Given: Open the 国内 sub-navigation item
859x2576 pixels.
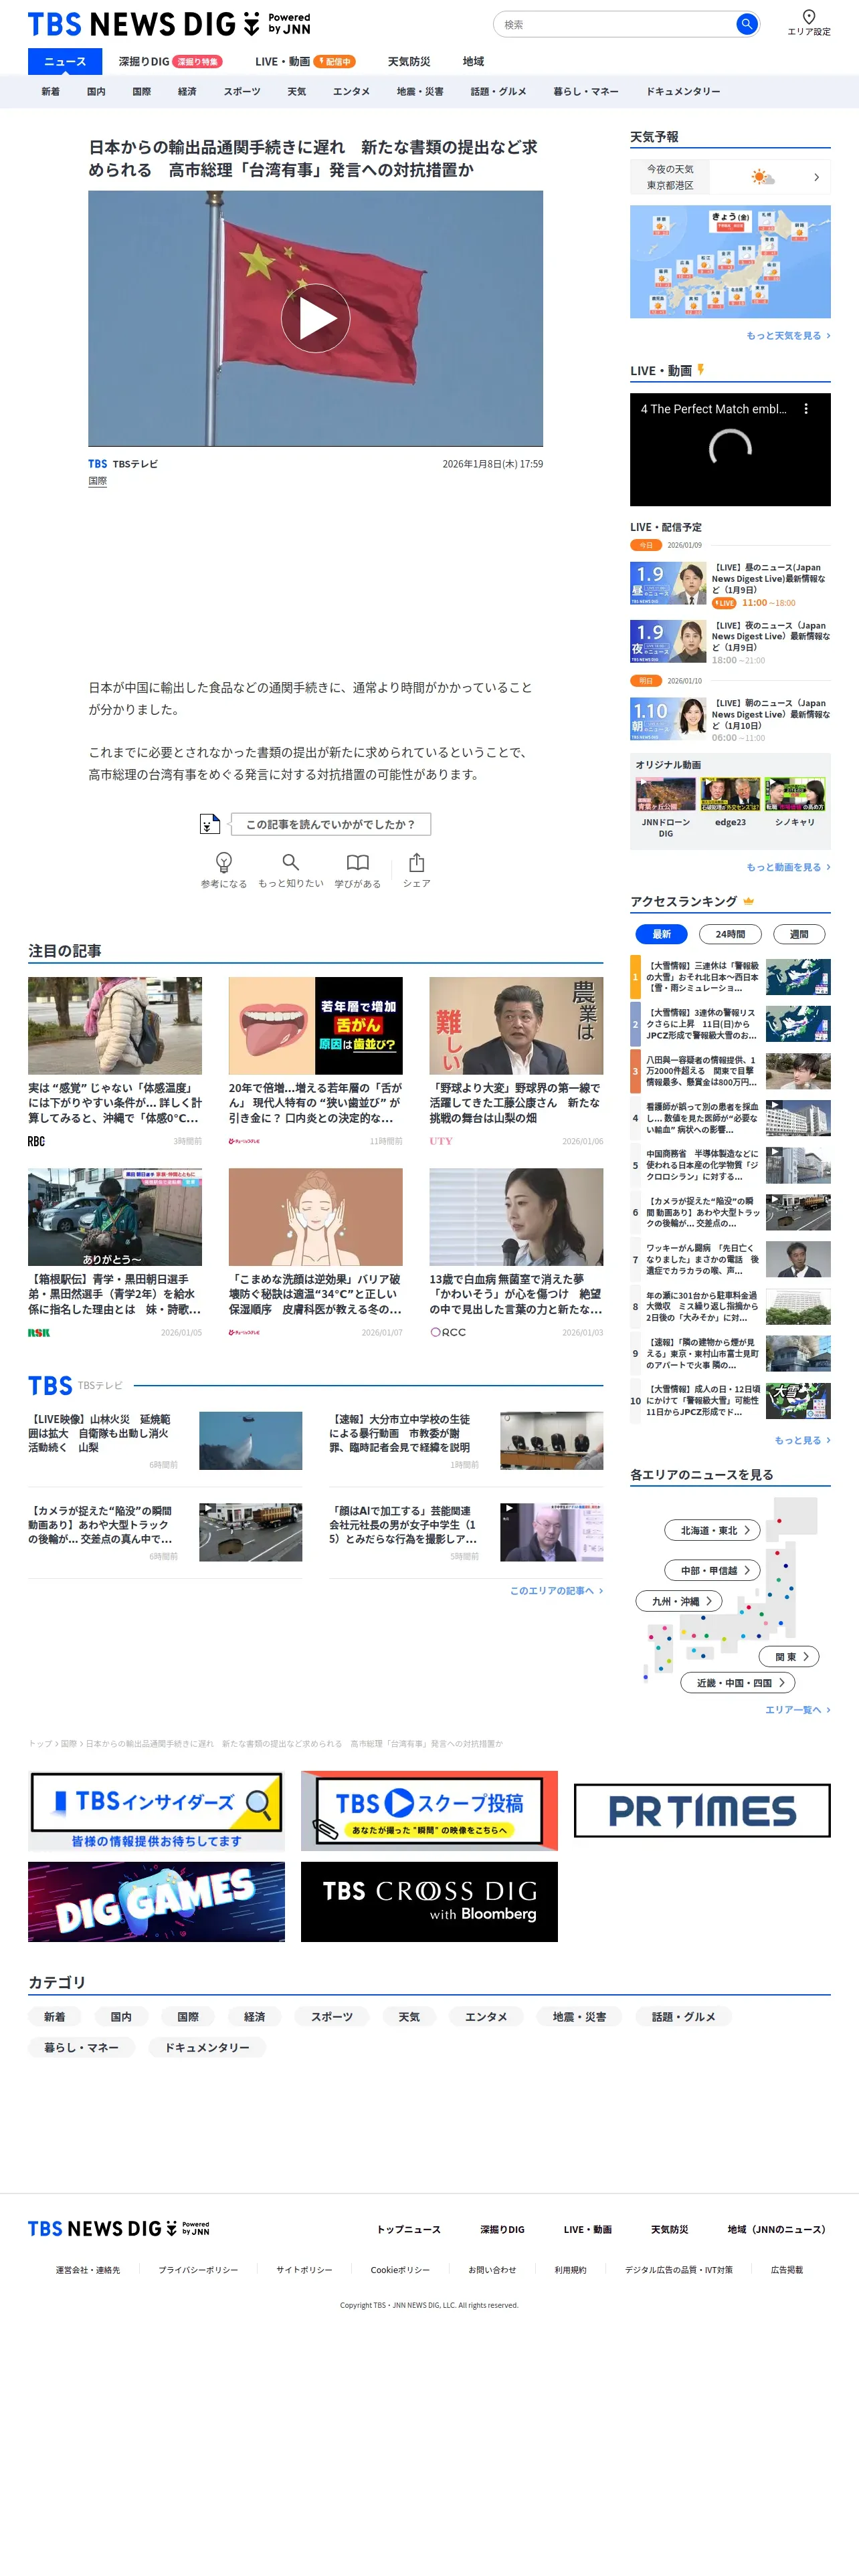Looking at the screenshot, I should [x=96, y=91].
